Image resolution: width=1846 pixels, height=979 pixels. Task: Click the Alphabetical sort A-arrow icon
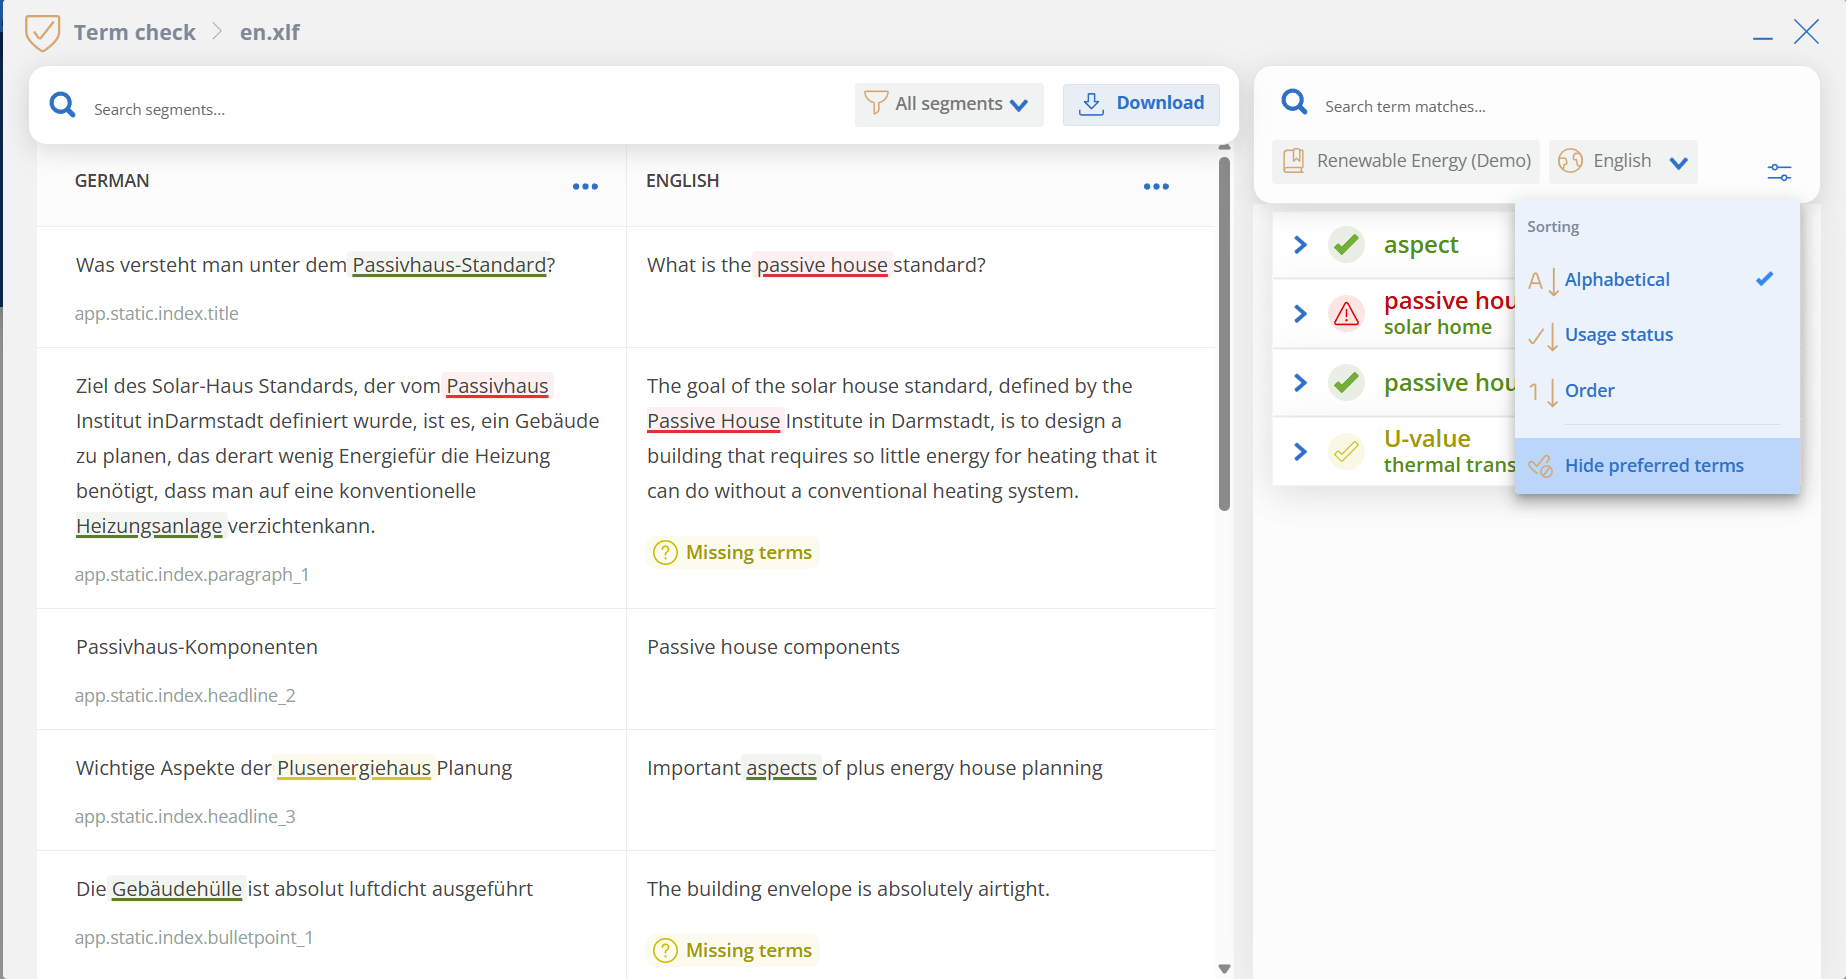(x=1543, y=281)
